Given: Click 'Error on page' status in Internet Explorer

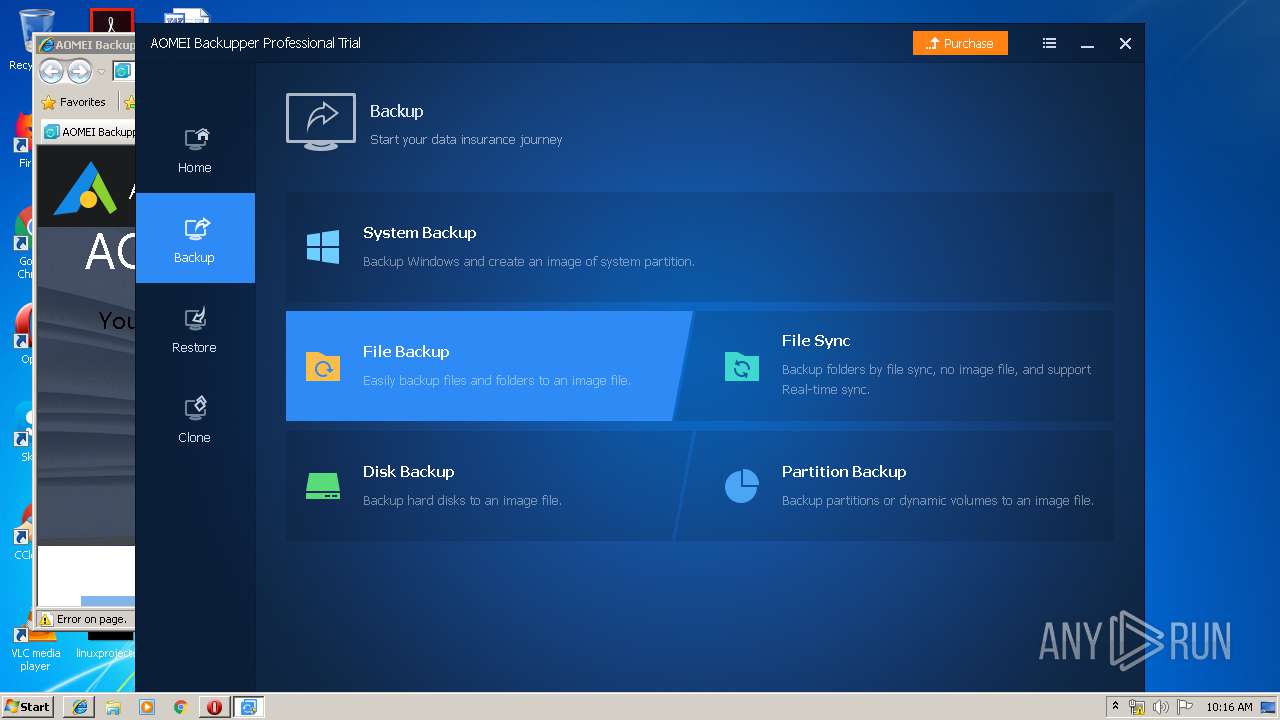Looking at the screenshot, I should point(85,619).
